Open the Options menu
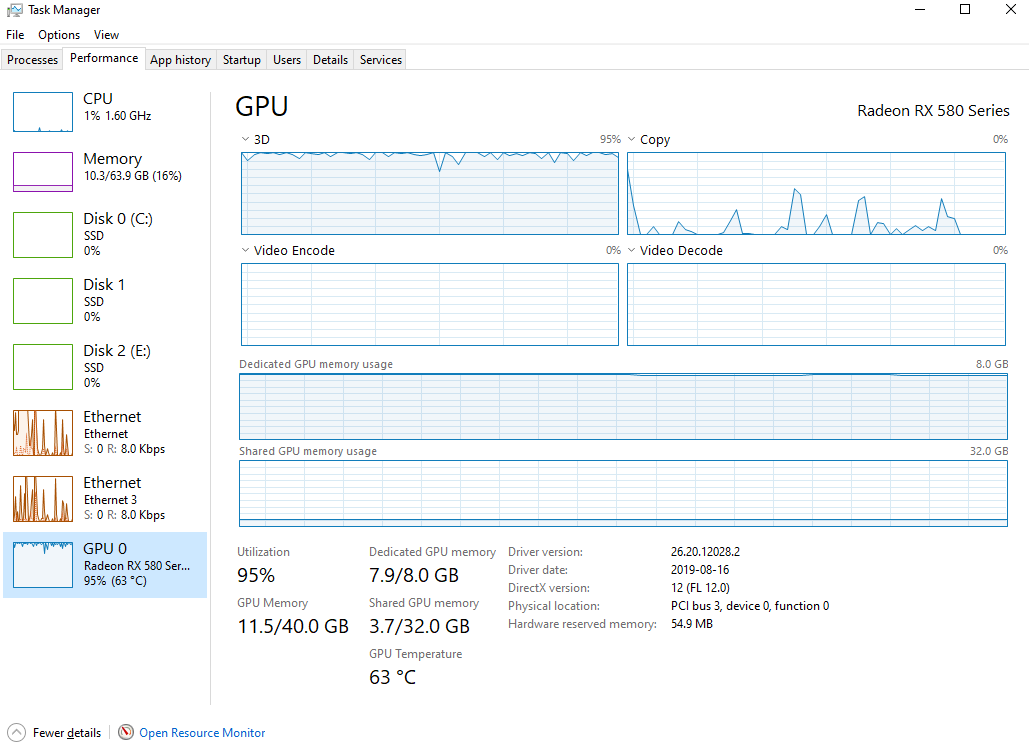The image size is (1029, 755). tap(59, 35)
